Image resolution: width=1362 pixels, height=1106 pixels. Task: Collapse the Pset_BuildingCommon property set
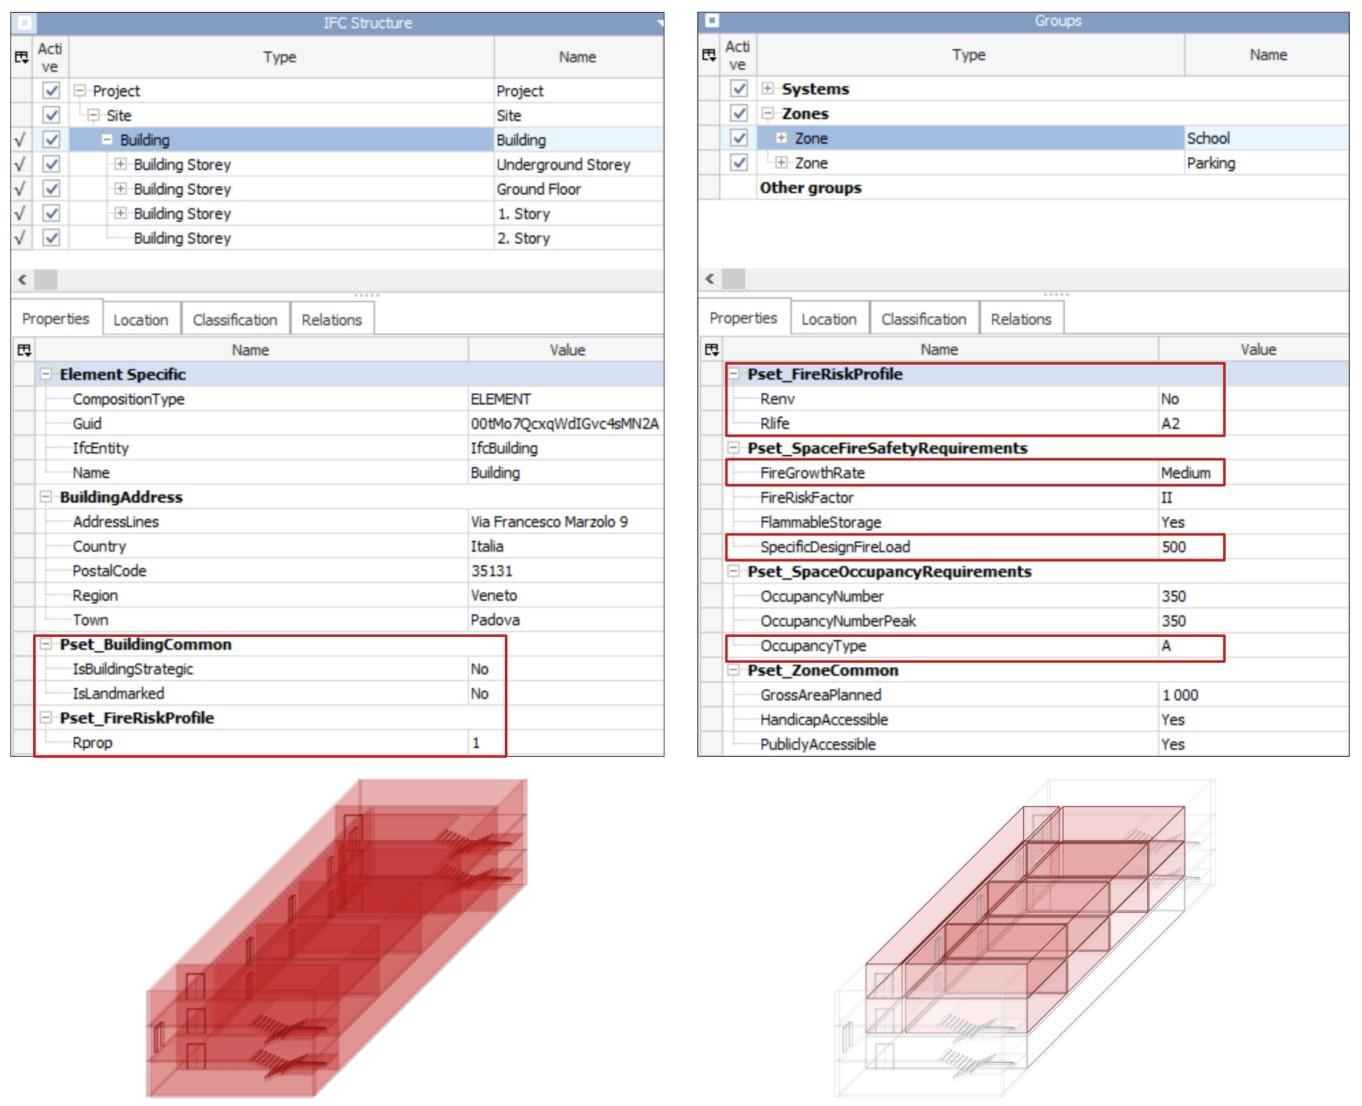click(45, 644)
